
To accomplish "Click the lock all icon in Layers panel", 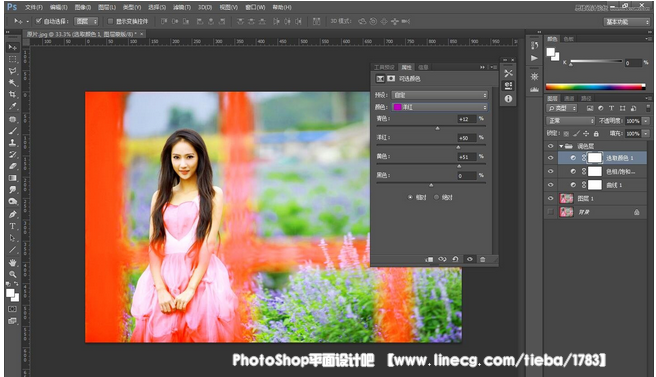I will point(596,133).
